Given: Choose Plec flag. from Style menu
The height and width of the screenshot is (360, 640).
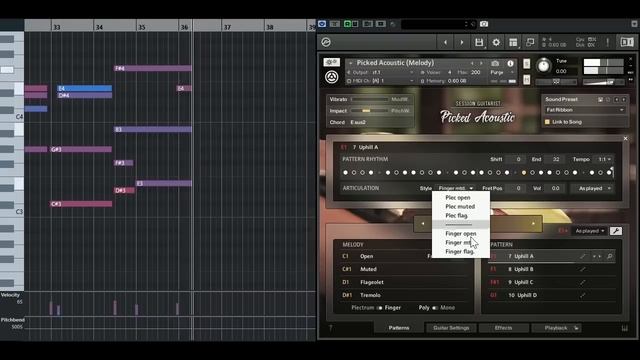Looking at the screenshot, I should [456, 216].
